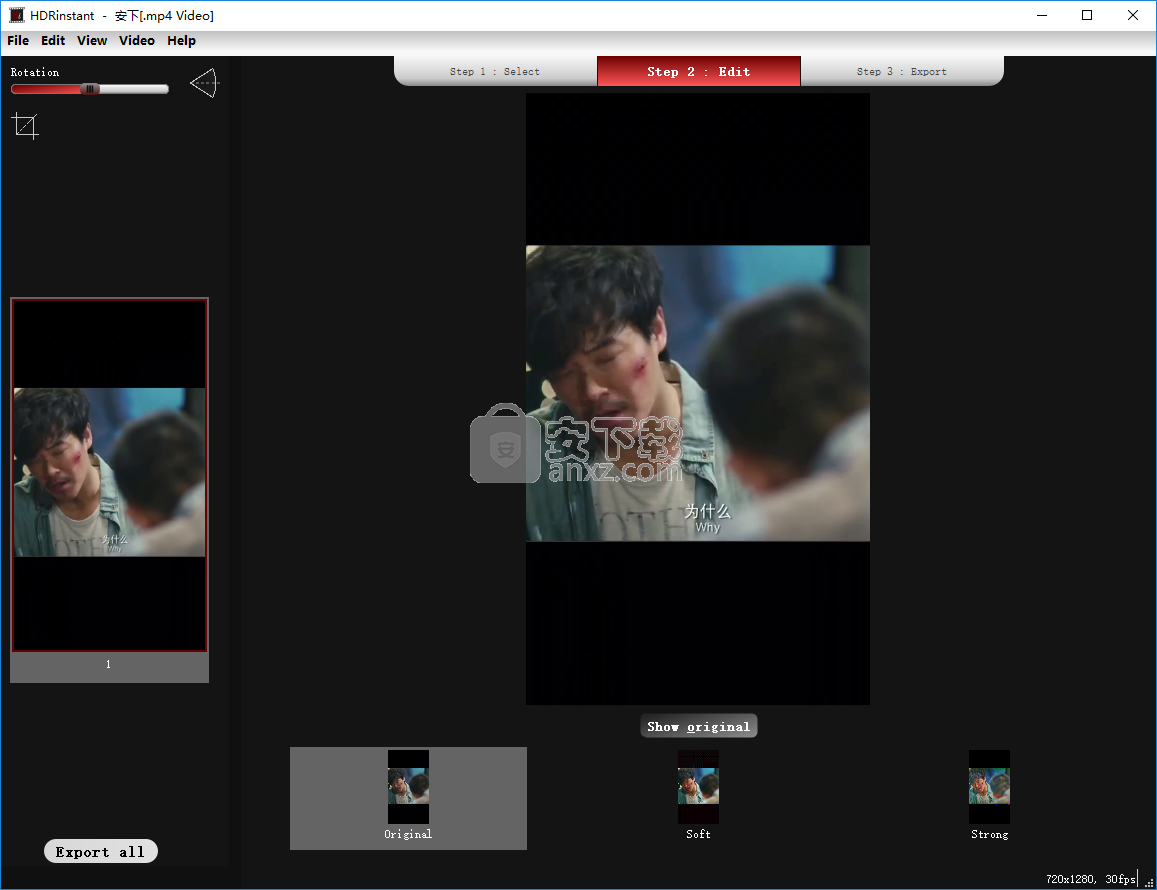Viewport: 1157px width, 890px height.
Task: Click the flip/mirror triangle icon
Action: 204,83
